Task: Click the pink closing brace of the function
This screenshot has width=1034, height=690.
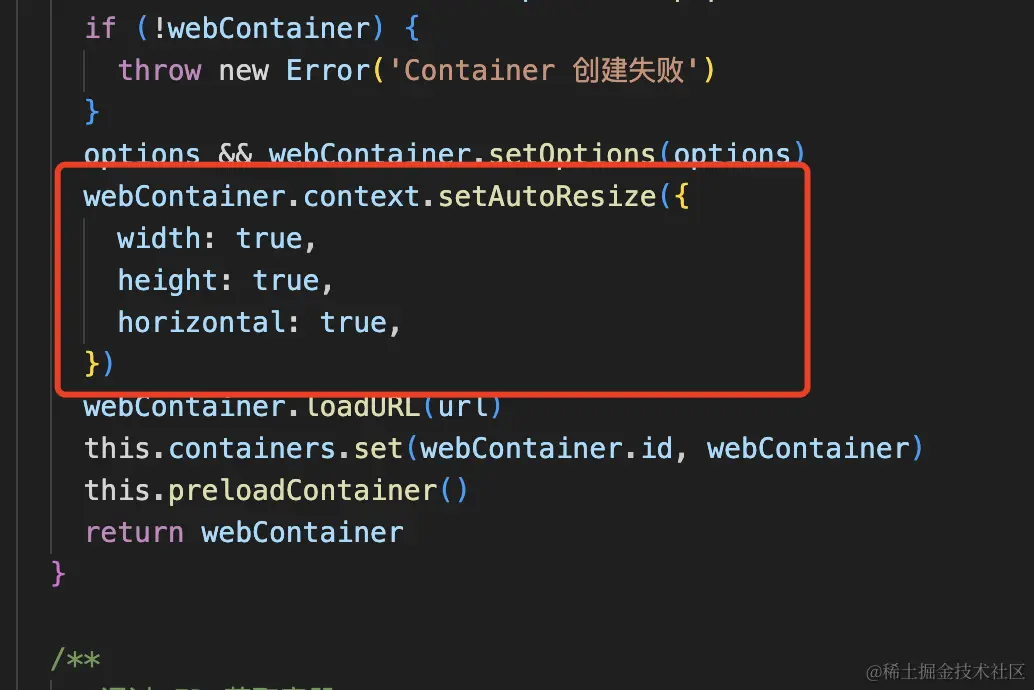Action: [58, 573]
